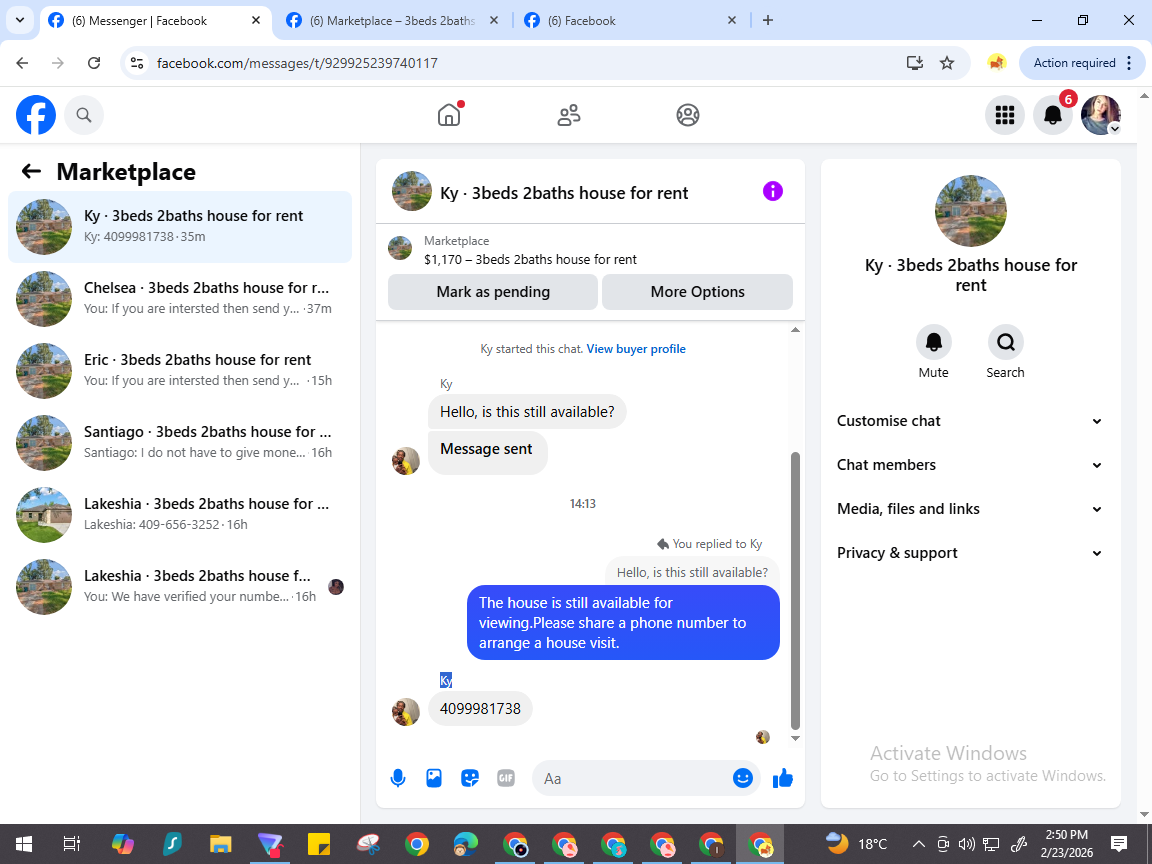Send a thumbs-up like

click(782, 778)
